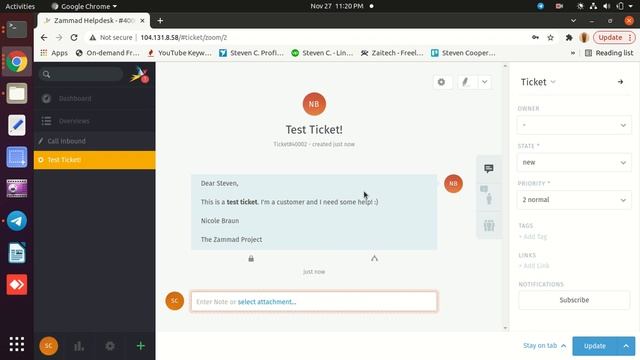Click the SC agent avatar beside reply field
This screenshot has width=640, height=360.
click(175, 301)
